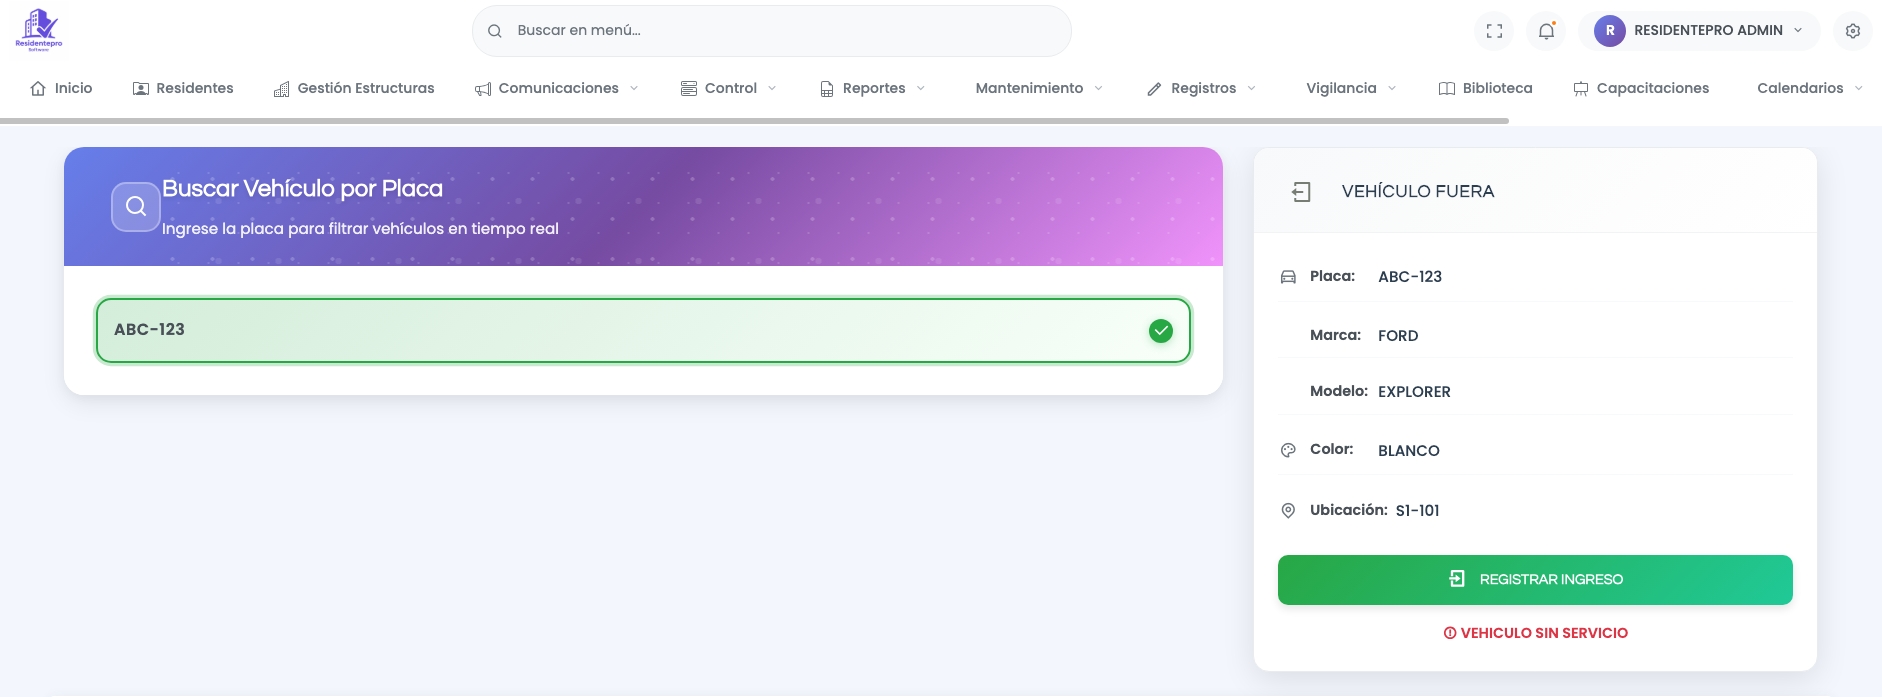The height and width of the screenshot is (697, 1882).
Task: Click the horizontal menu scrollbar
Action: [x=754, y=121]
